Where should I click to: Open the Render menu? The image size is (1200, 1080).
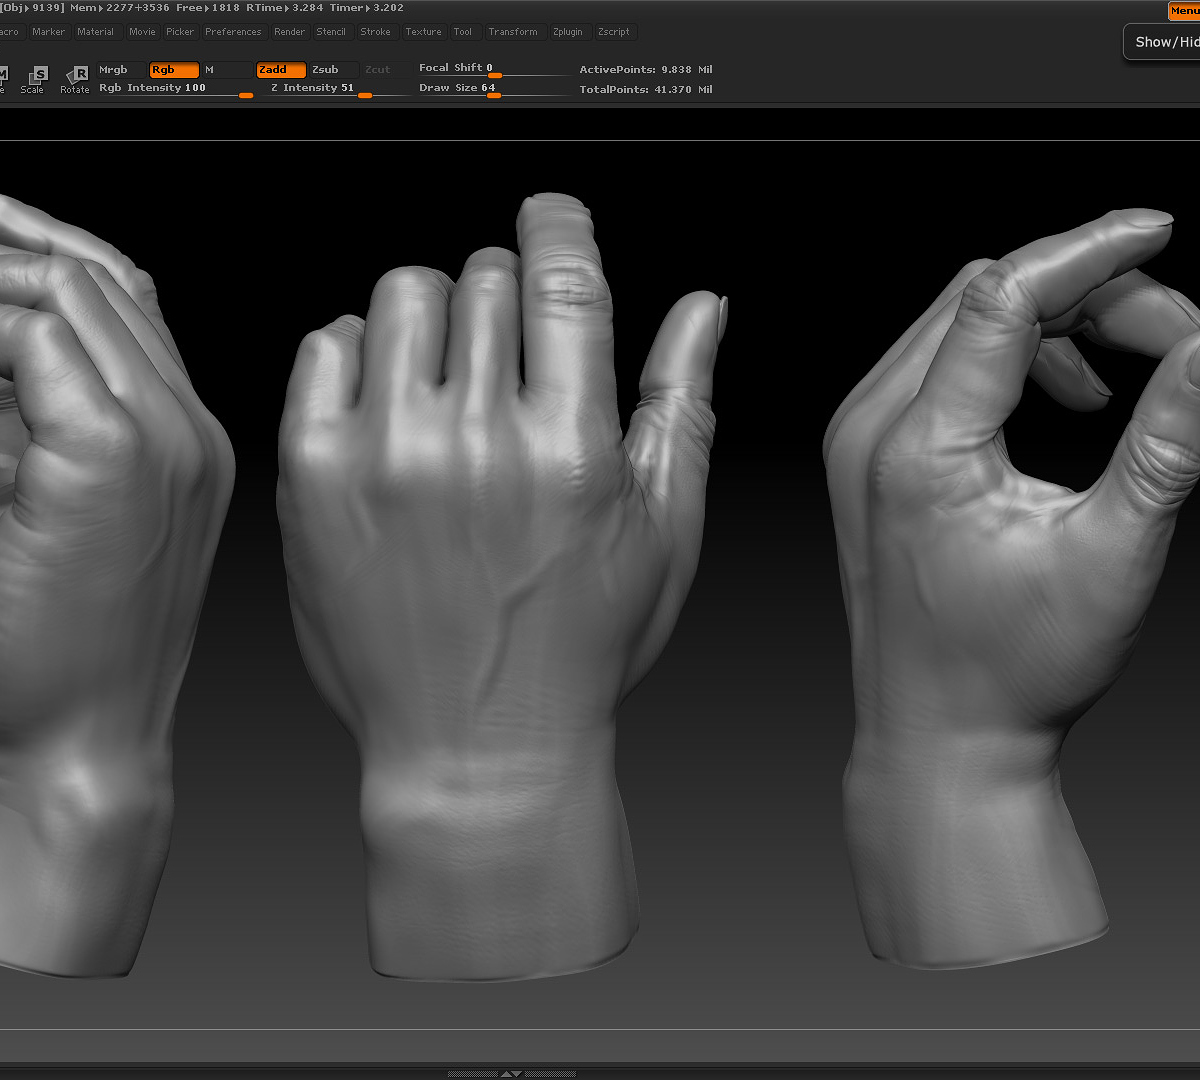290,32
